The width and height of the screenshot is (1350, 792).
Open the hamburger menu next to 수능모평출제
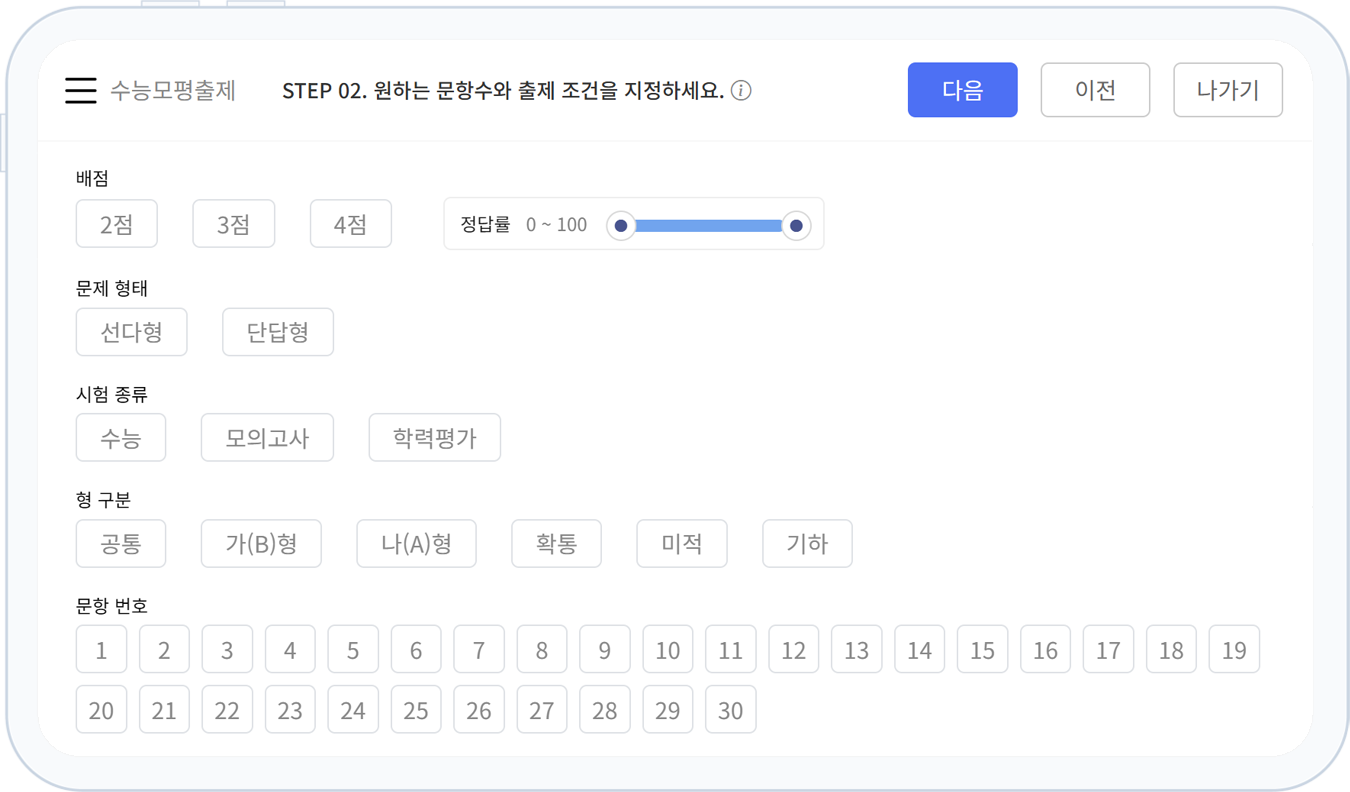pos(80,90)
